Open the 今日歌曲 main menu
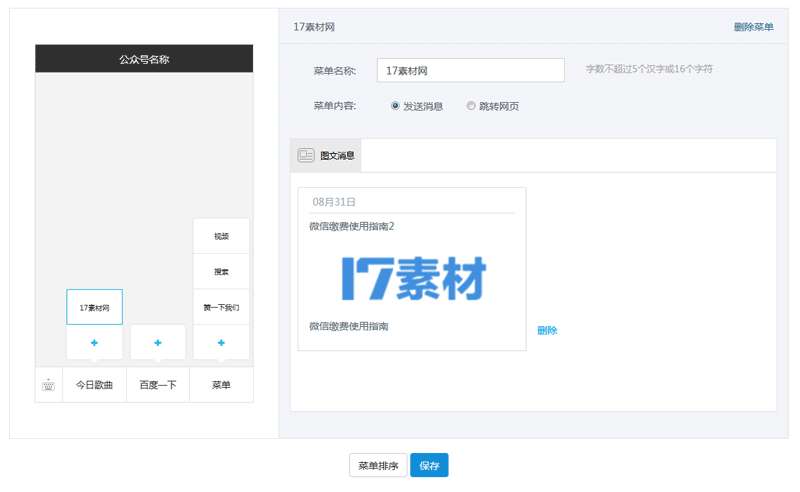This screenshot has width=800, height=492. click(x=94, y=385)
